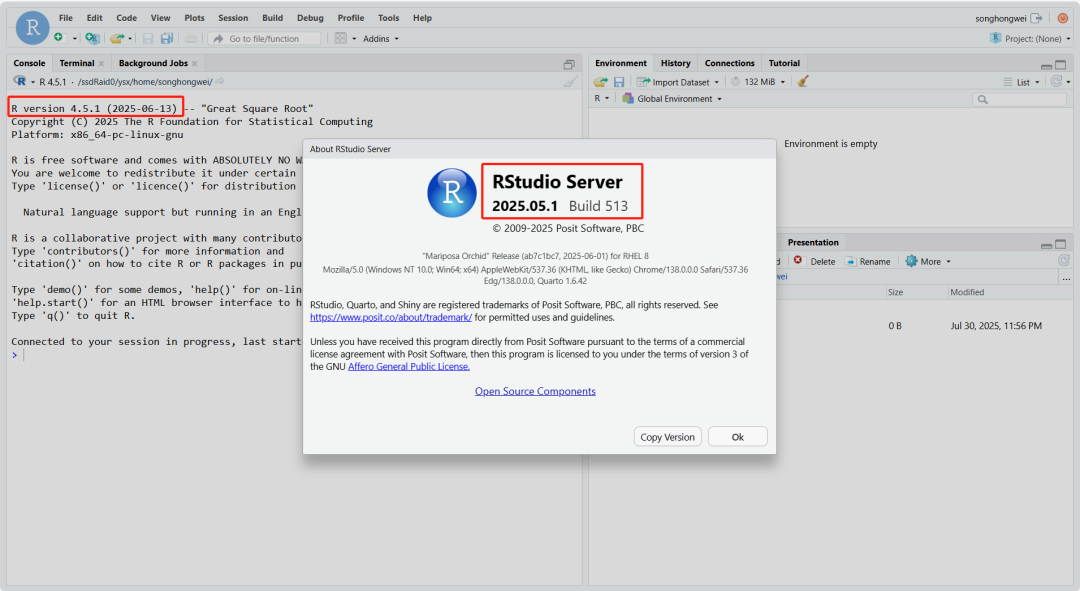Open a new file with the new document icon

point(57,39)
